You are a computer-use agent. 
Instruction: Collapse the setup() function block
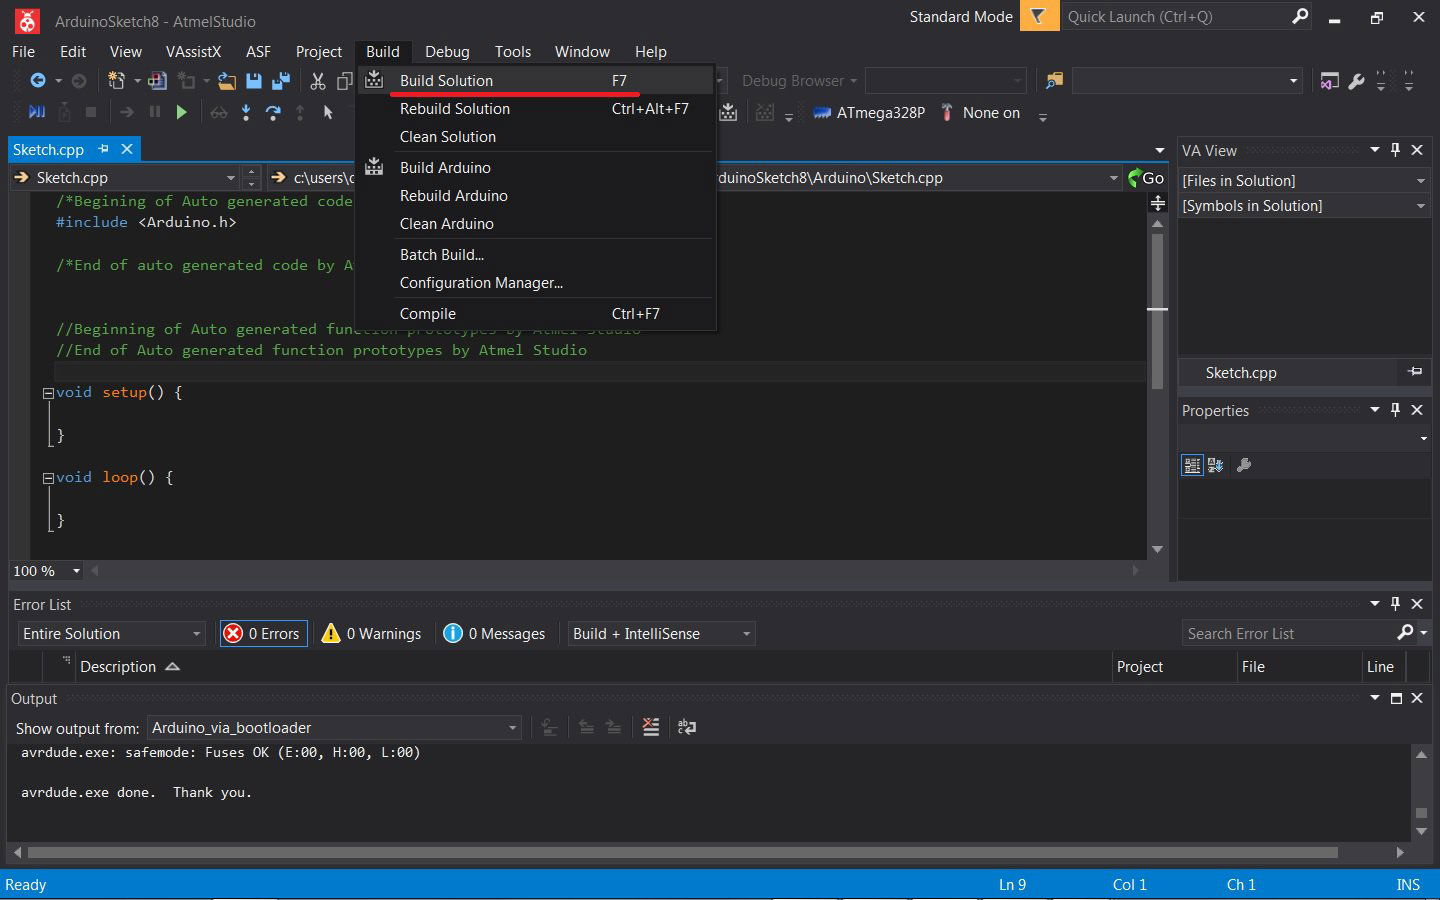tap(48, 393)
